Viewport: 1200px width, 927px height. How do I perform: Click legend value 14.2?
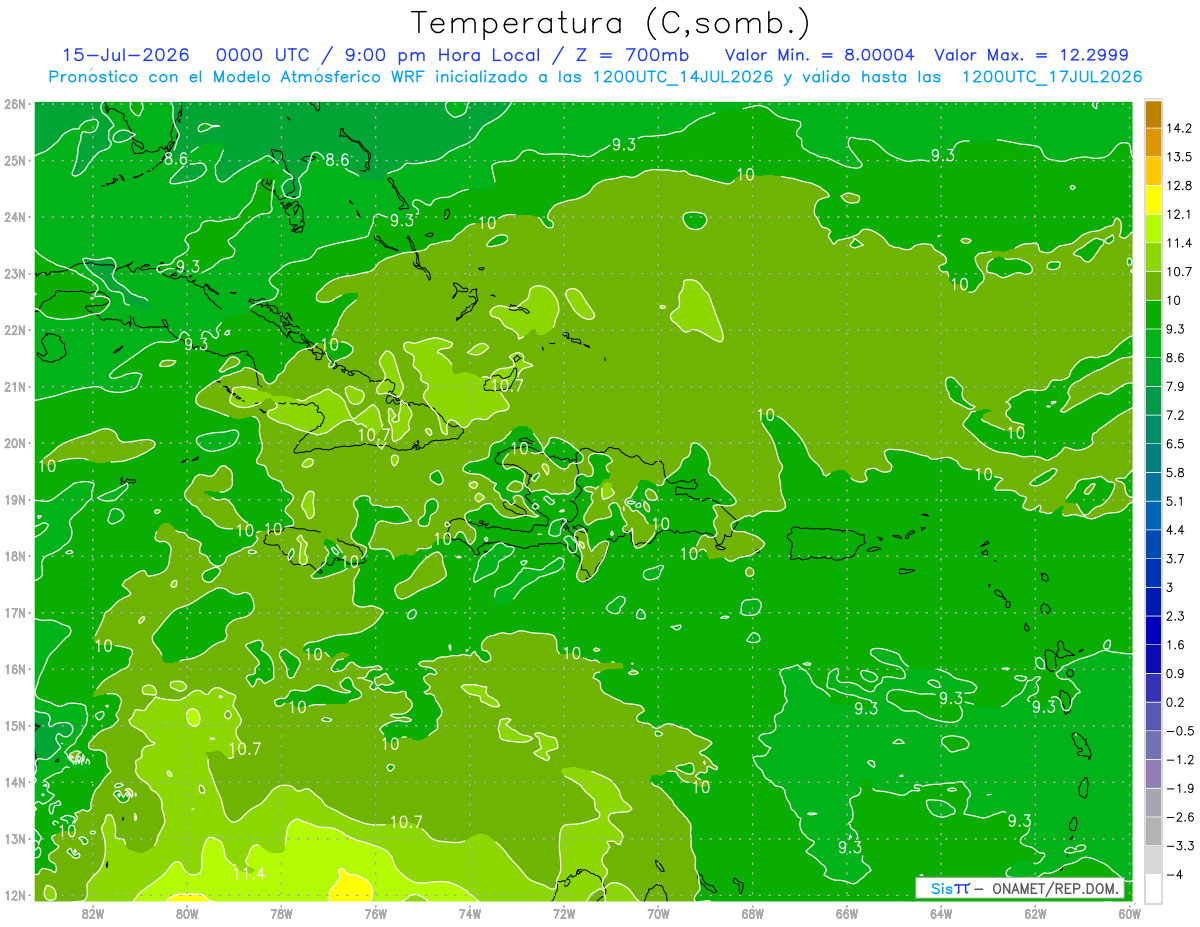(1179, 128)
